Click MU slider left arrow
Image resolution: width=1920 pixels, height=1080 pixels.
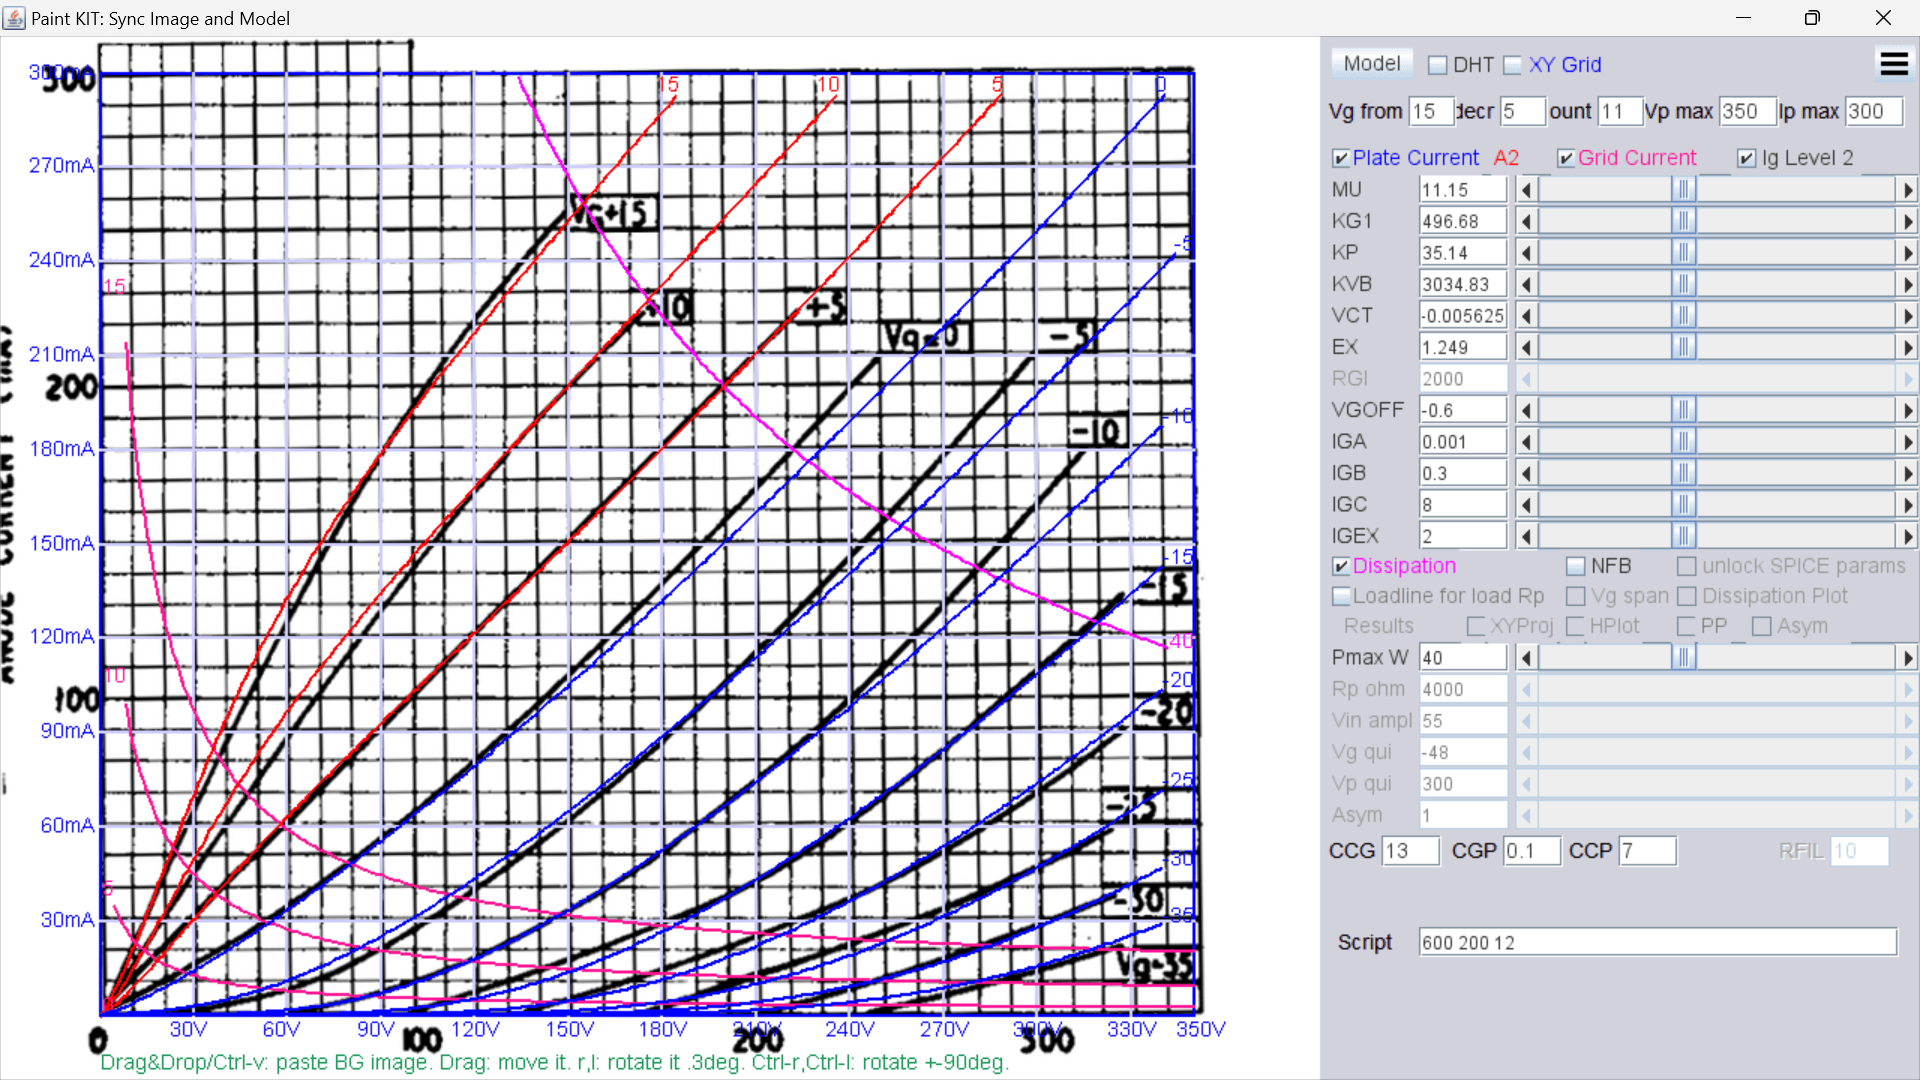point(1526,190)
